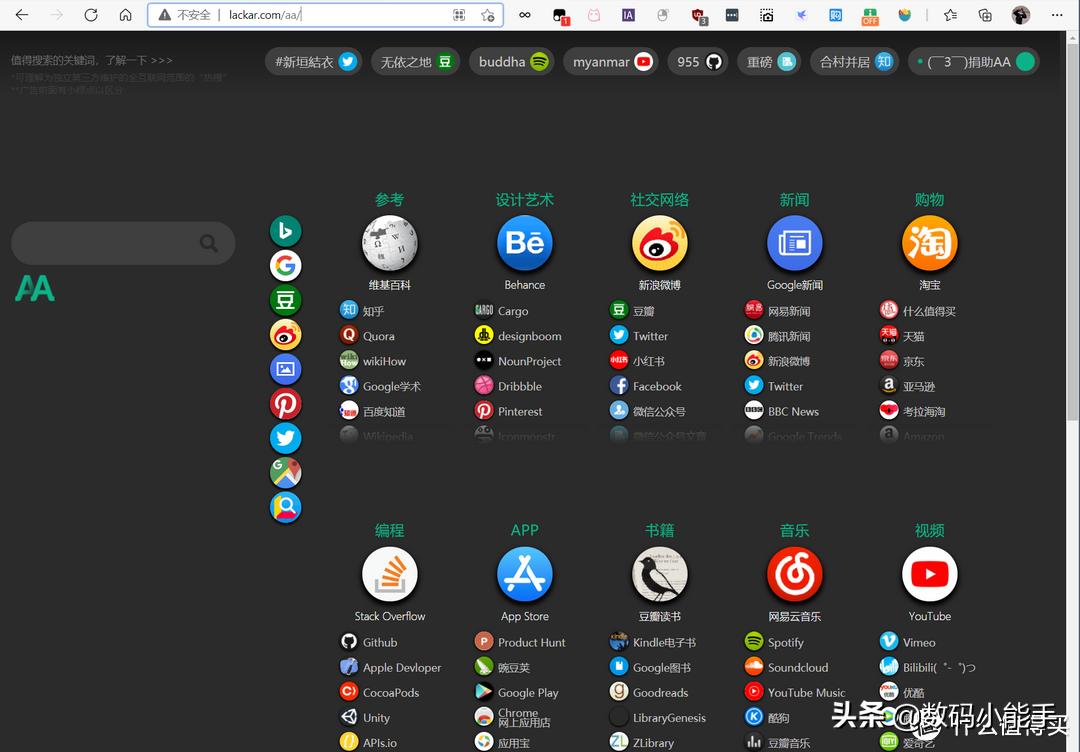Add page to favorites star icon
1080x752 pixels.
(x=488, y=15)
